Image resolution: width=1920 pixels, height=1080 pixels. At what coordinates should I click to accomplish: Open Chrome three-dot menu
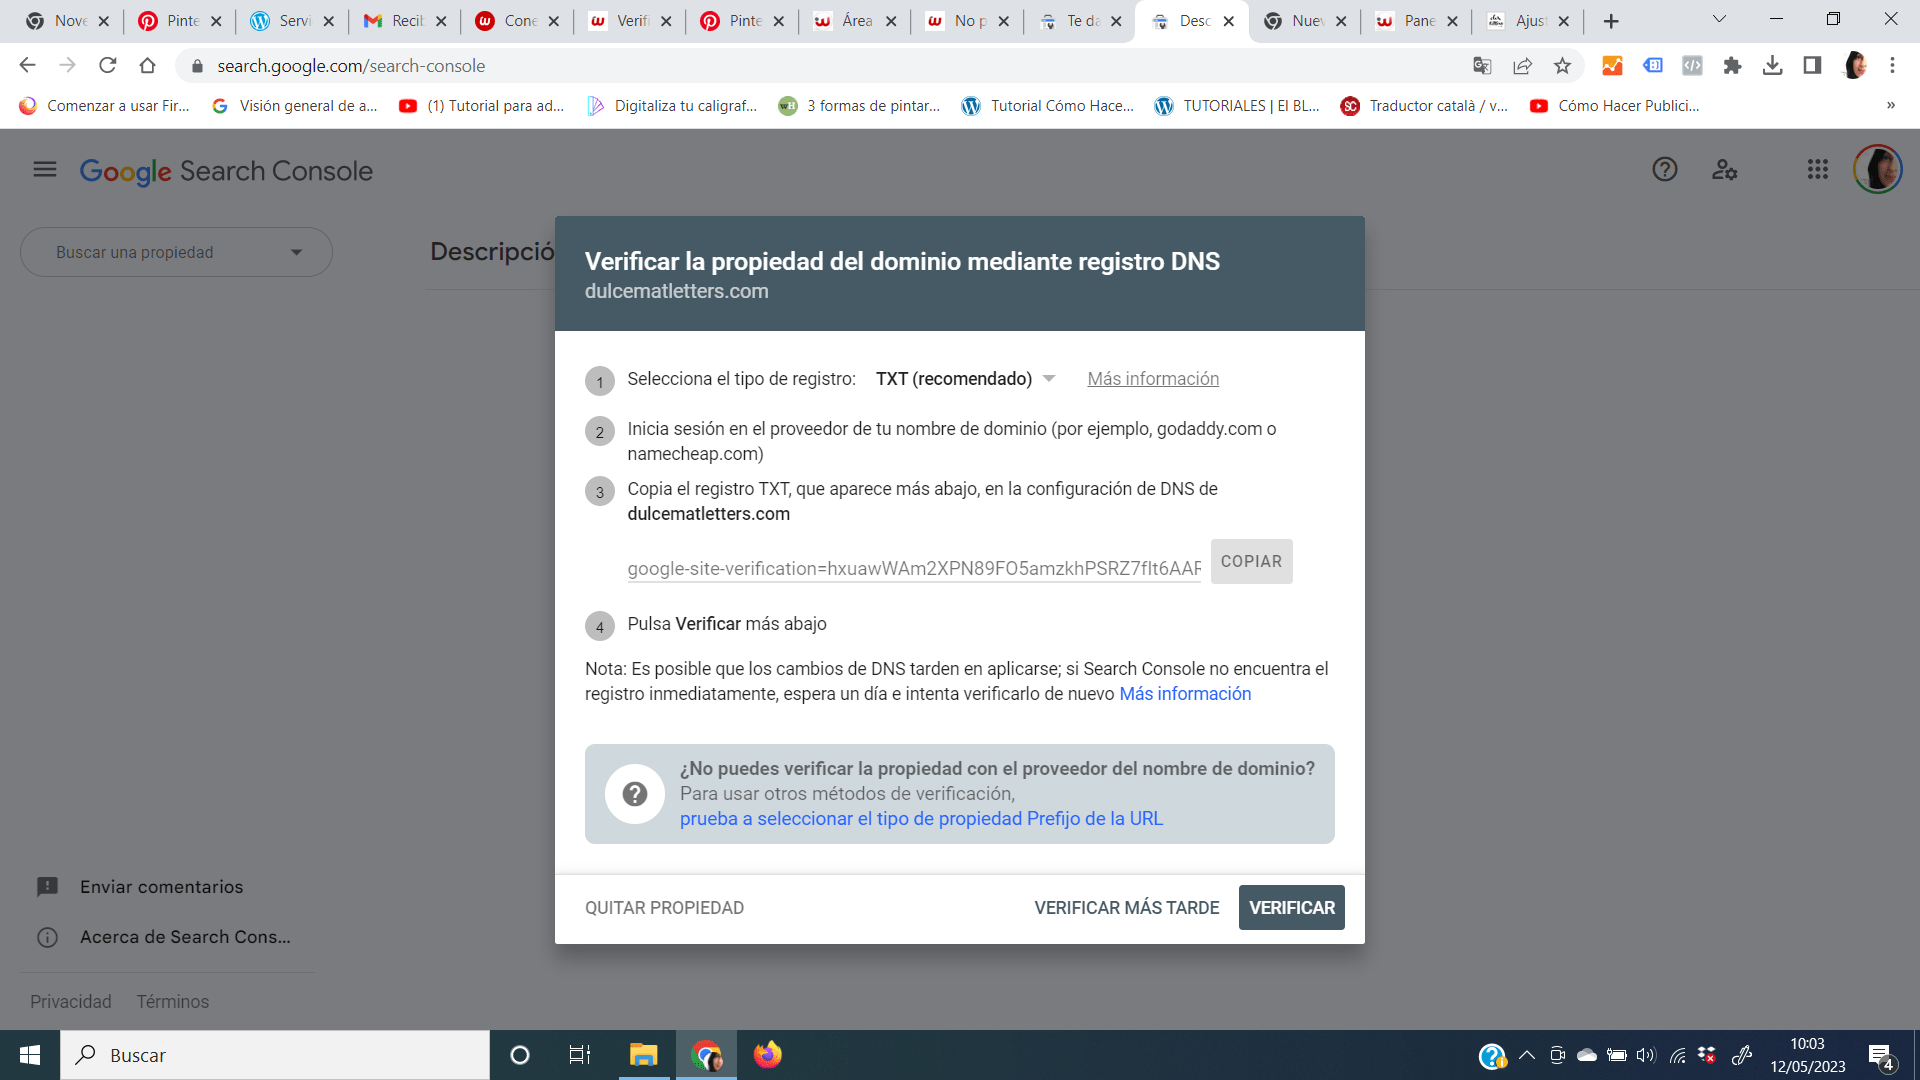(1892, 66)
